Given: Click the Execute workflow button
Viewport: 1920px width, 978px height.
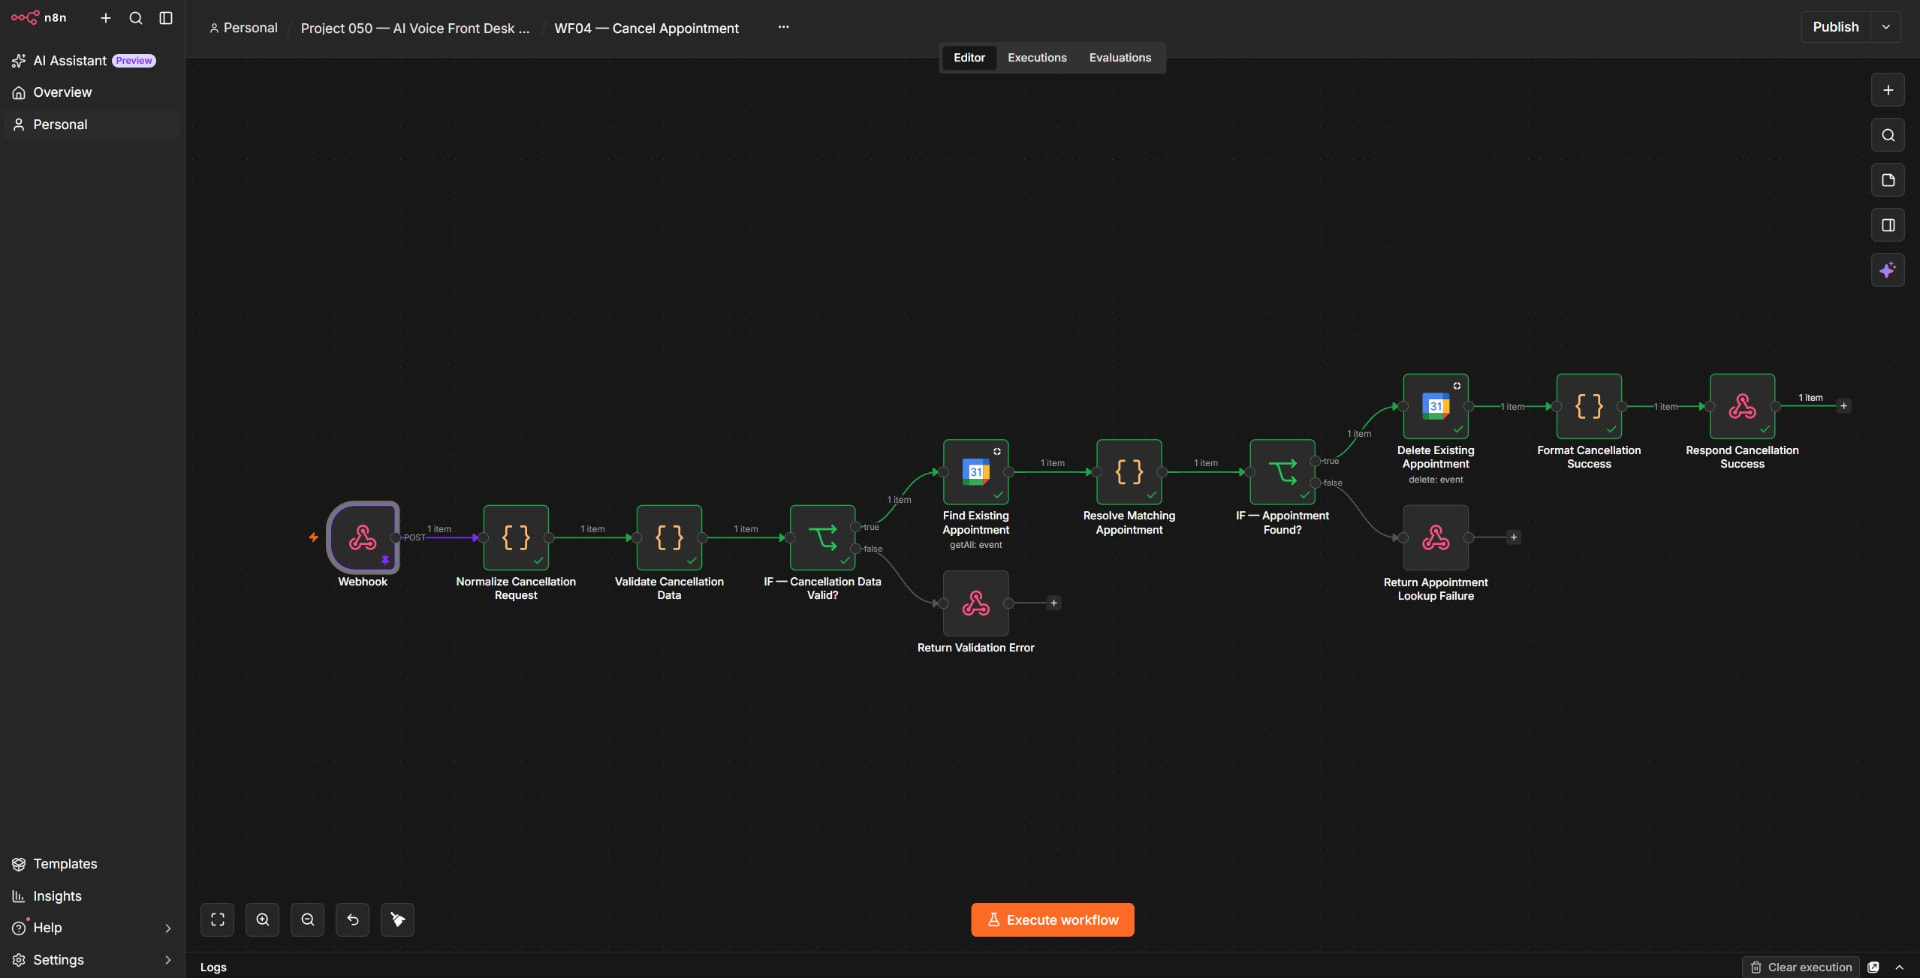Looking at the screenshot, I should tap(1053, 920).
